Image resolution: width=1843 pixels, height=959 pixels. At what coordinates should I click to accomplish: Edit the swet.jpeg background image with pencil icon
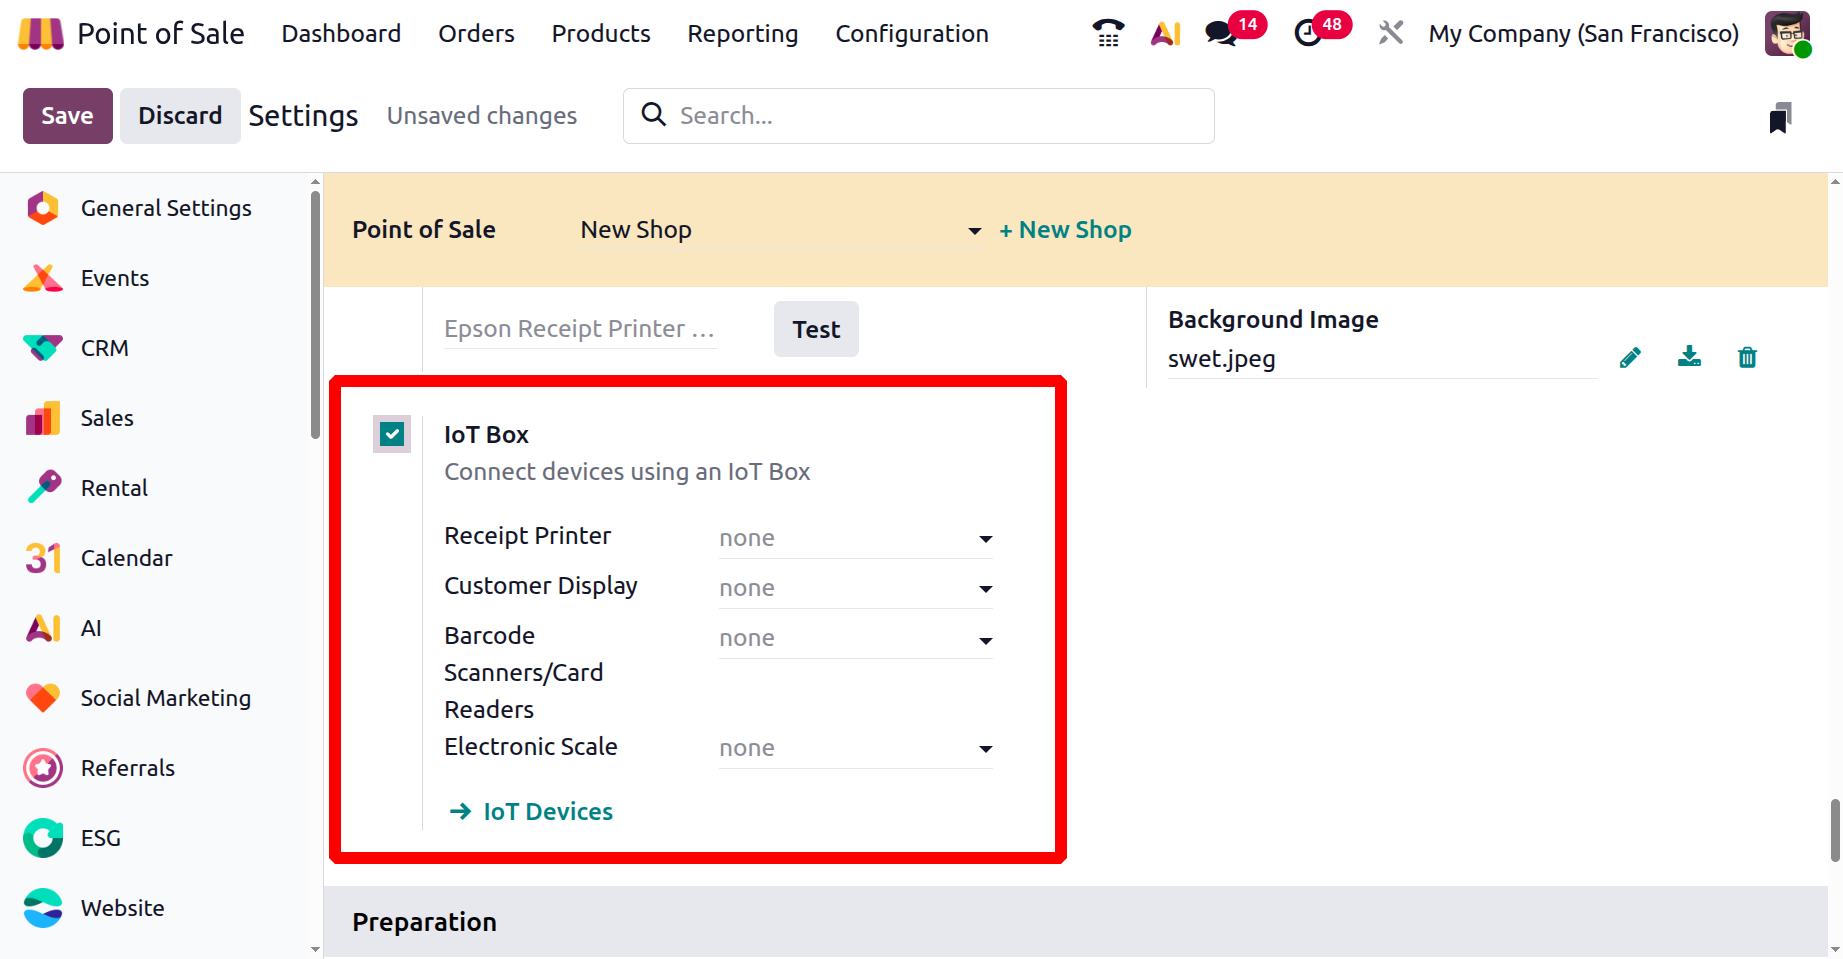click(1630, 358)
